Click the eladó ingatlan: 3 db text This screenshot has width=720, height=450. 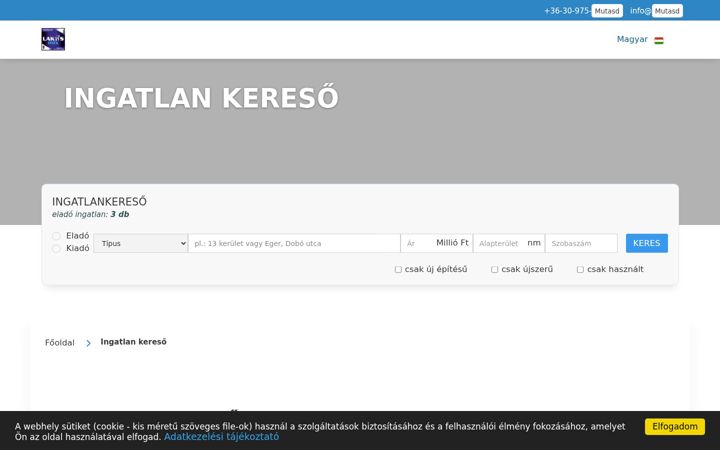coord(90,214)
